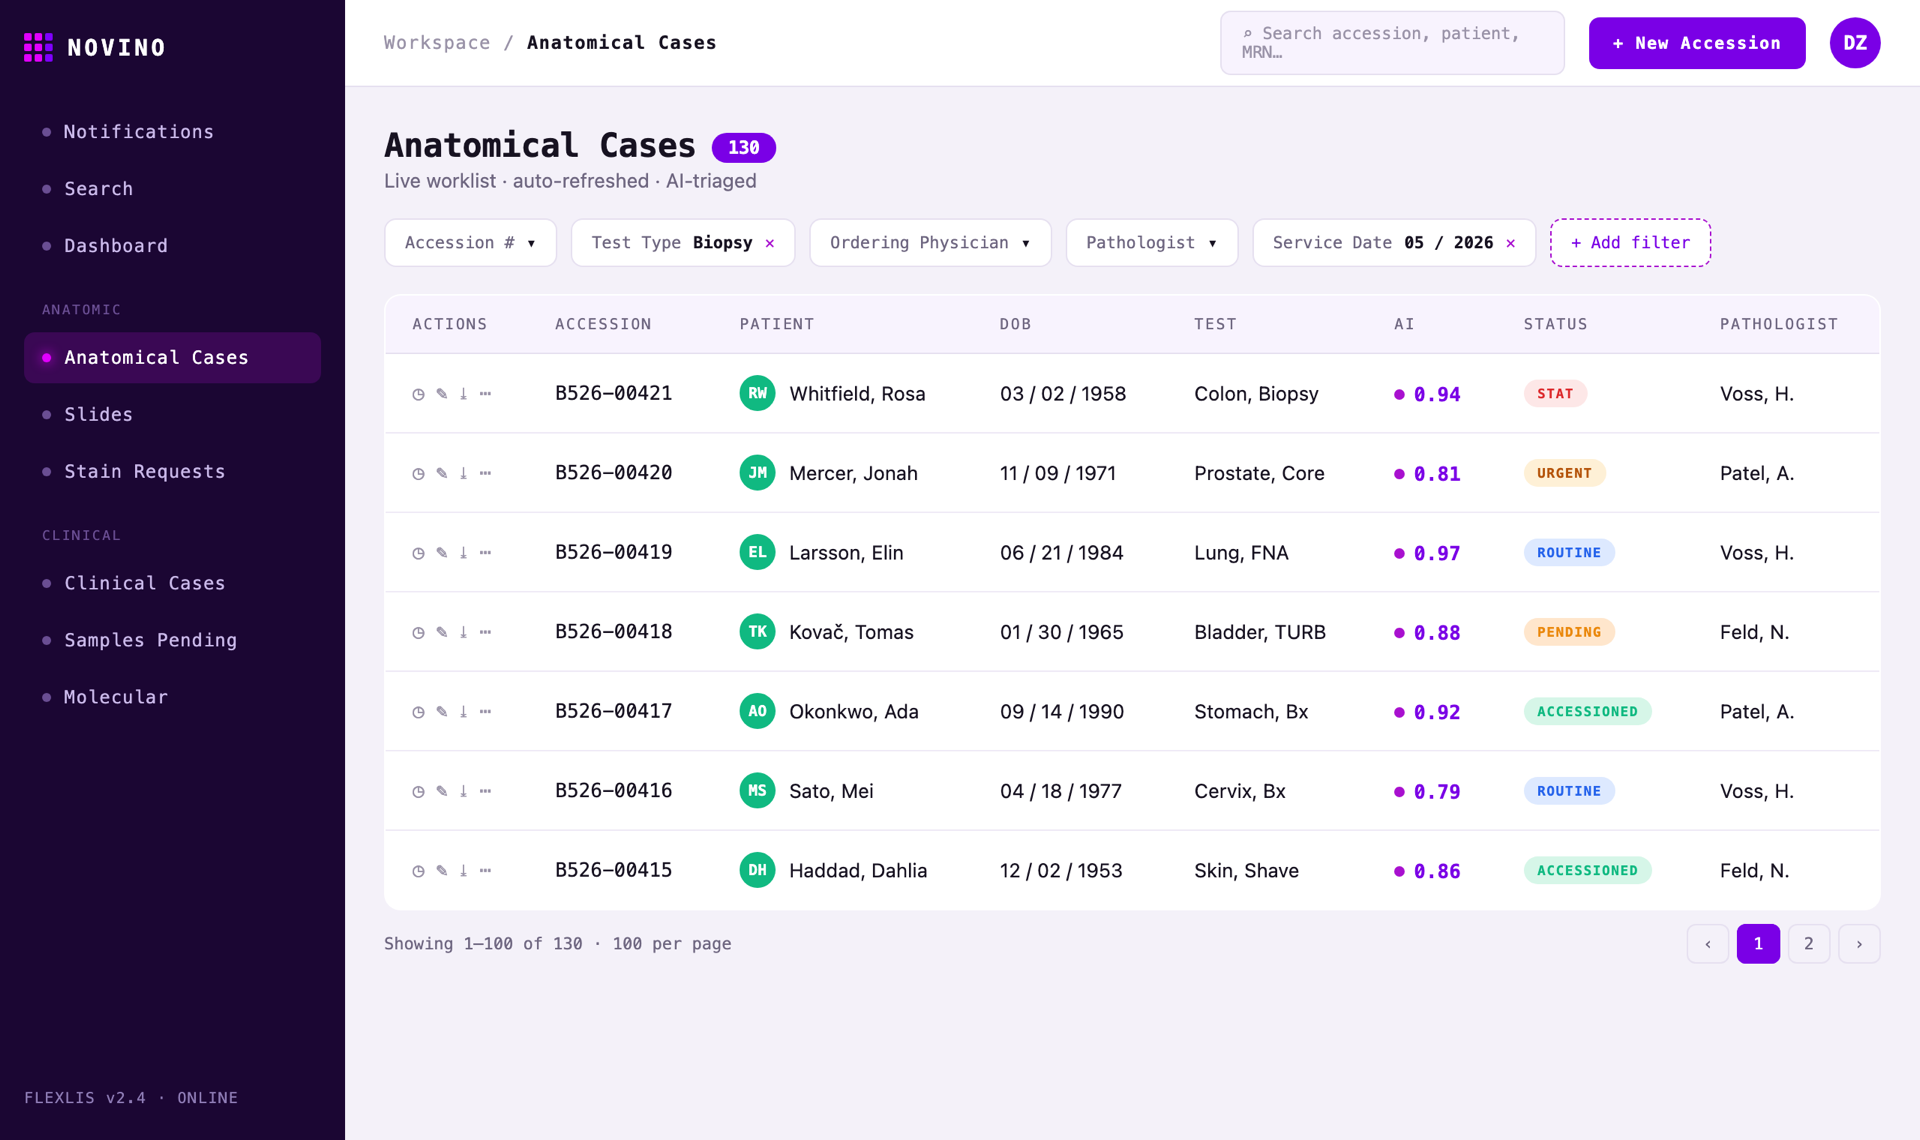Open history clock icon for B526-00421

pyautogui.click(x=418, y=394)
